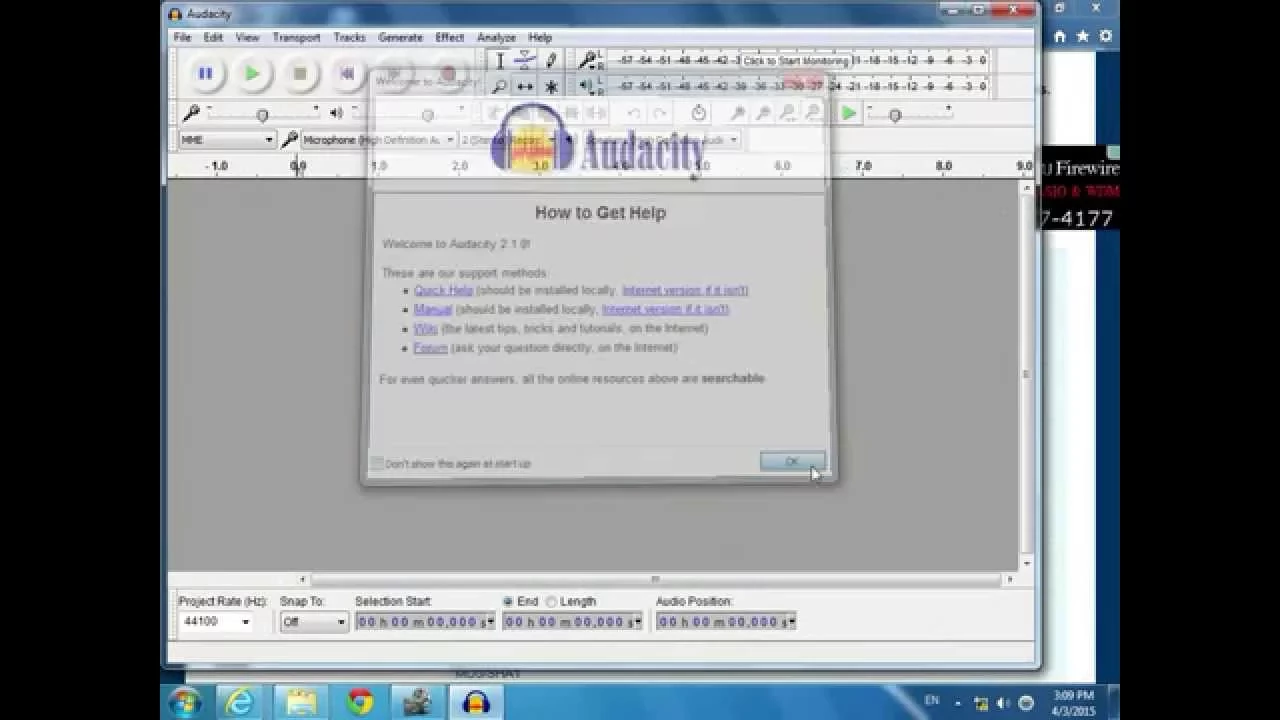Screen dimensions: 1280x720
Task: Click the Fit Project zoom icon
Action: point(813,114)
